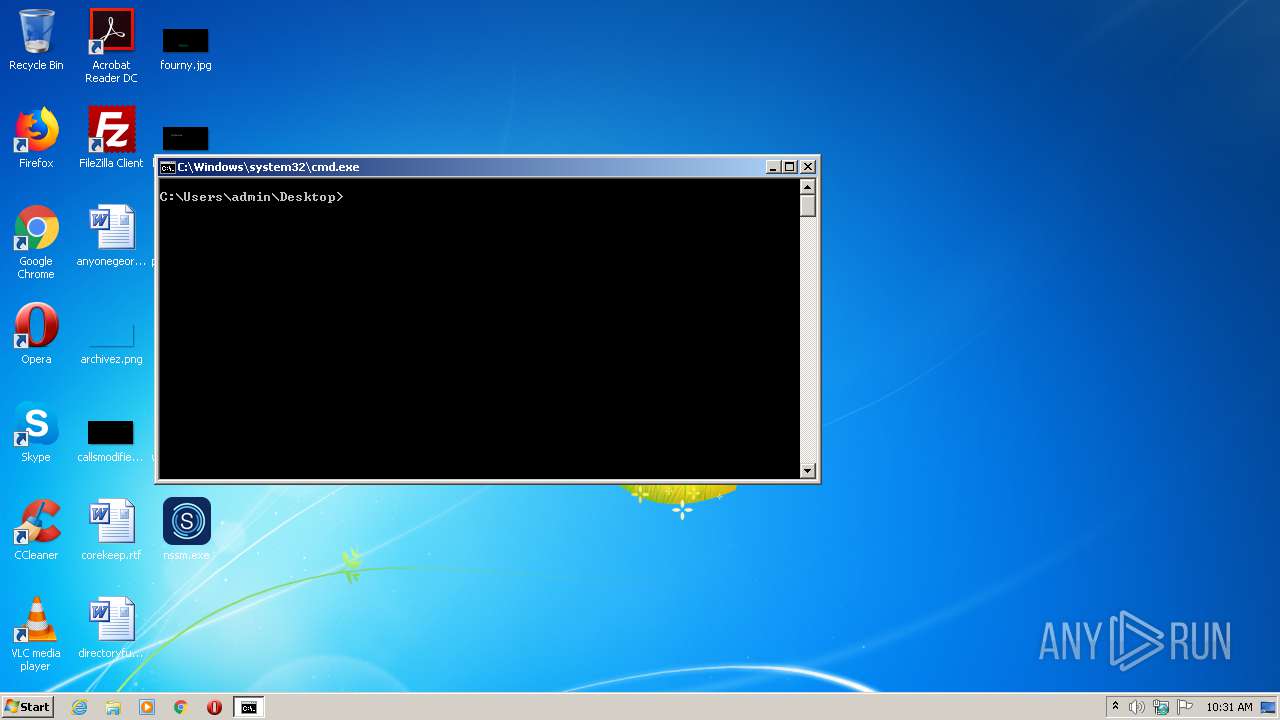This screenshot has height=720, width=1280.
Task: Open the network tray icon
Action: click(x=1161, y=707)
